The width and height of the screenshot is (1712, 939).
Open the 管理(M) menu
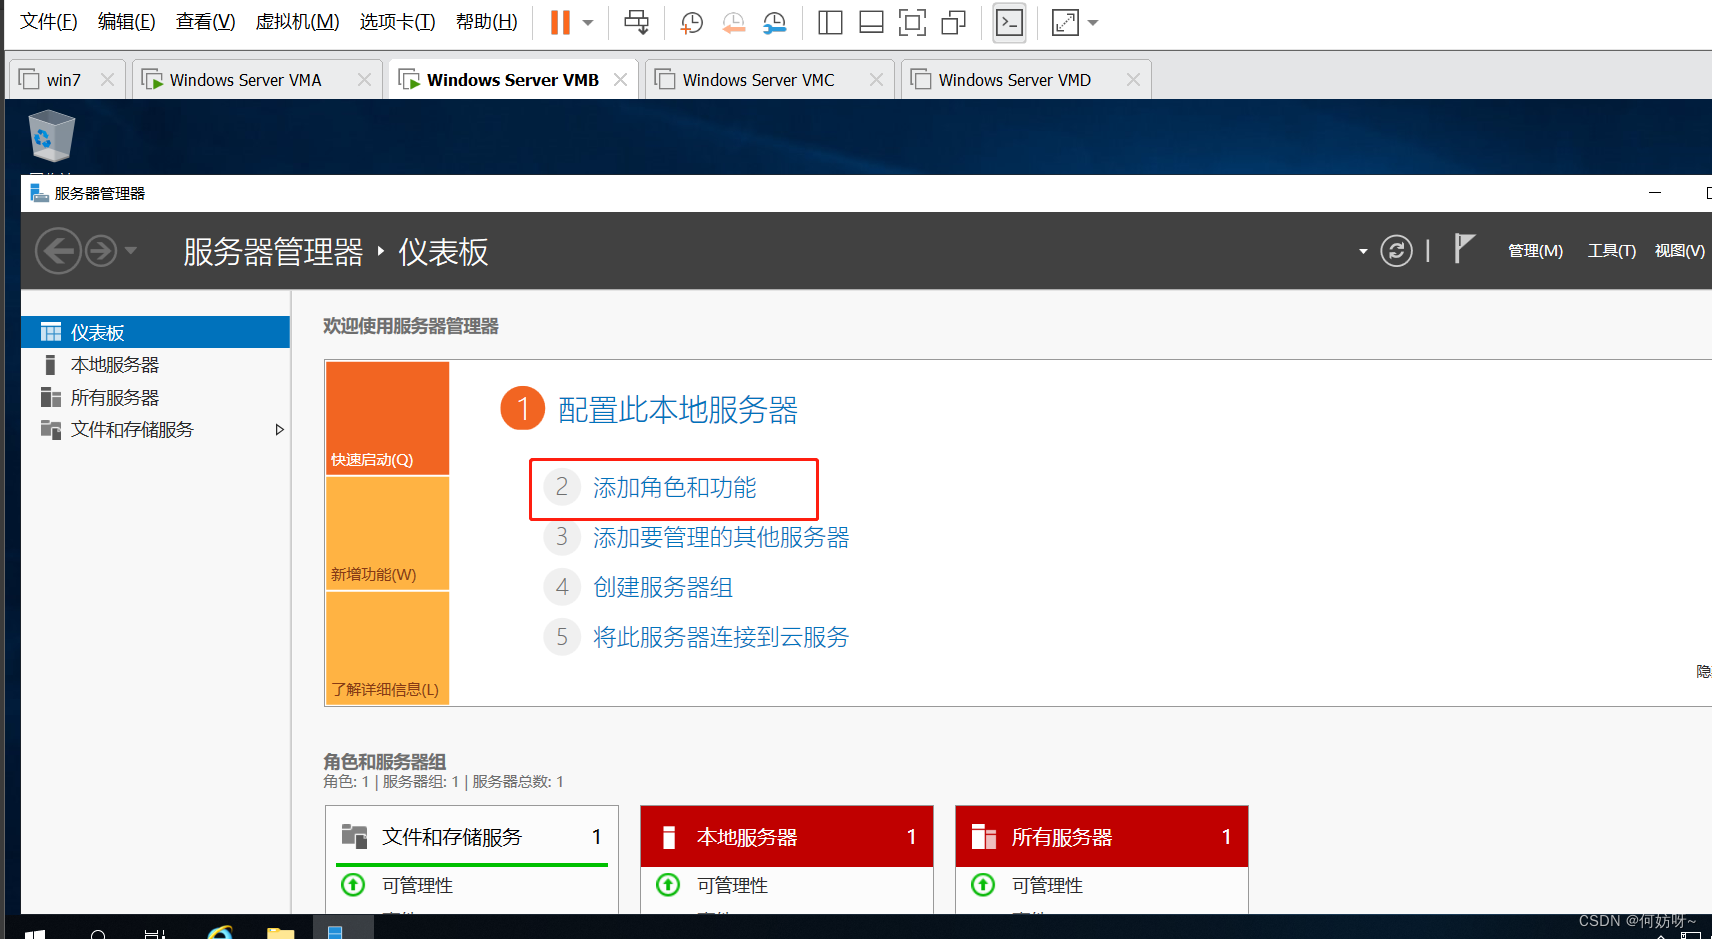[1535, 251]
